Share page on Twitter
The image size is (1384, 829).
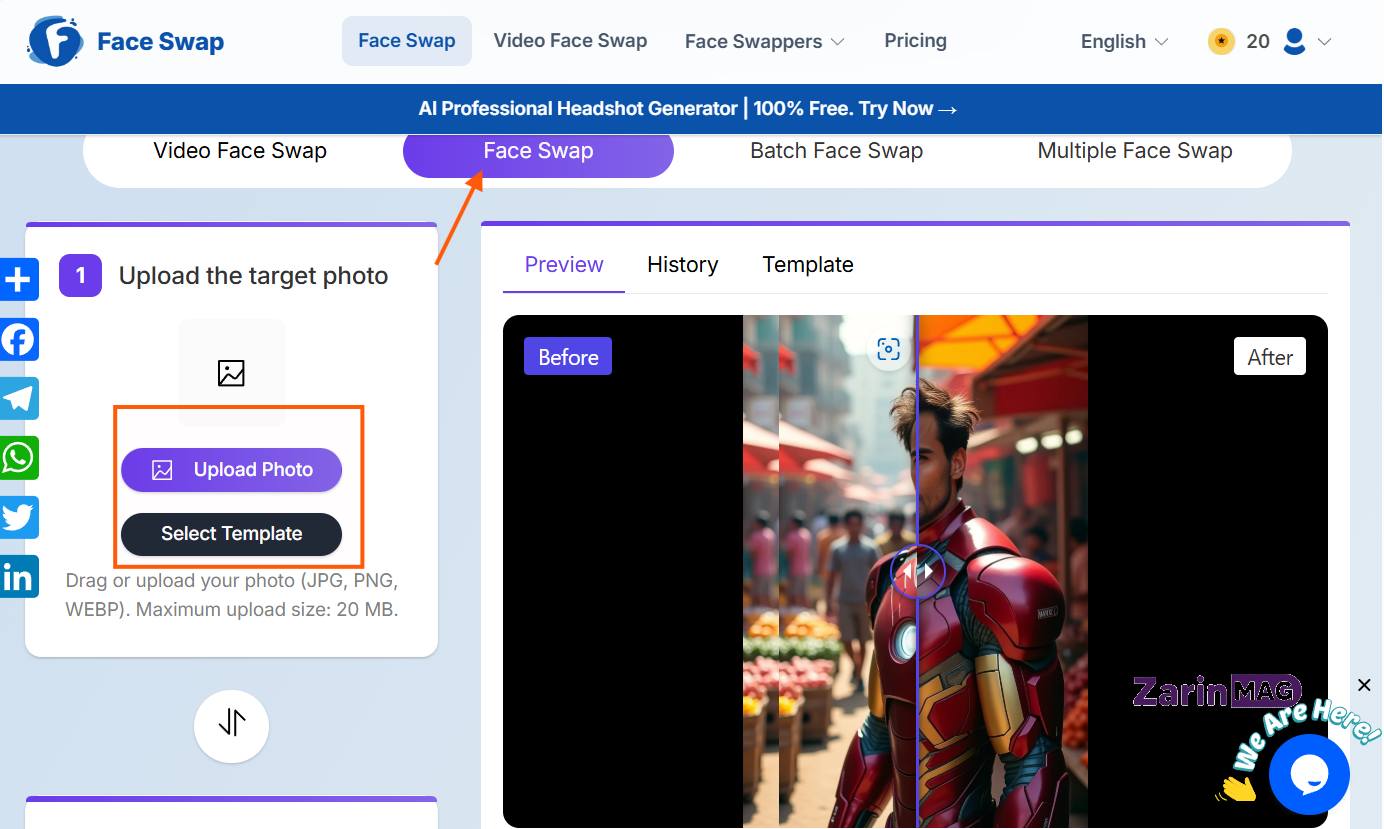pyautogui.click(x=19, y=517)
